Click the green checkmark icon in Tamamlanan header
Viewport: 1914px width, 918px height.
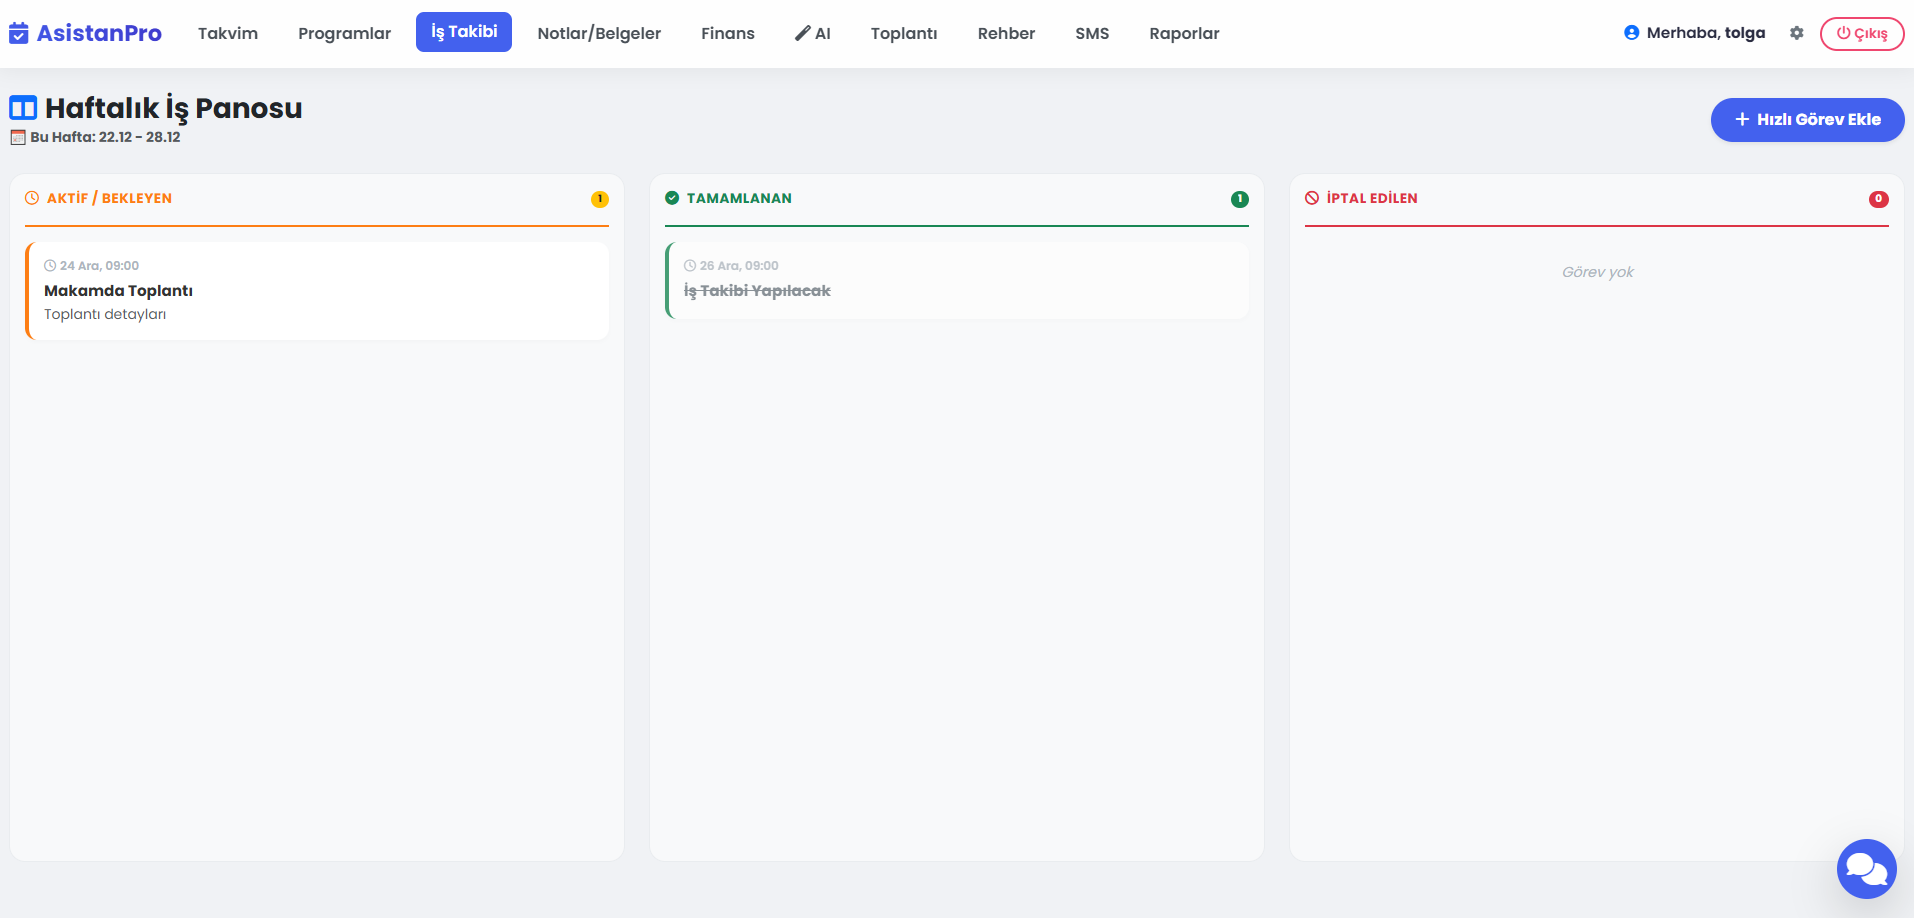click(x=672, y=198)
